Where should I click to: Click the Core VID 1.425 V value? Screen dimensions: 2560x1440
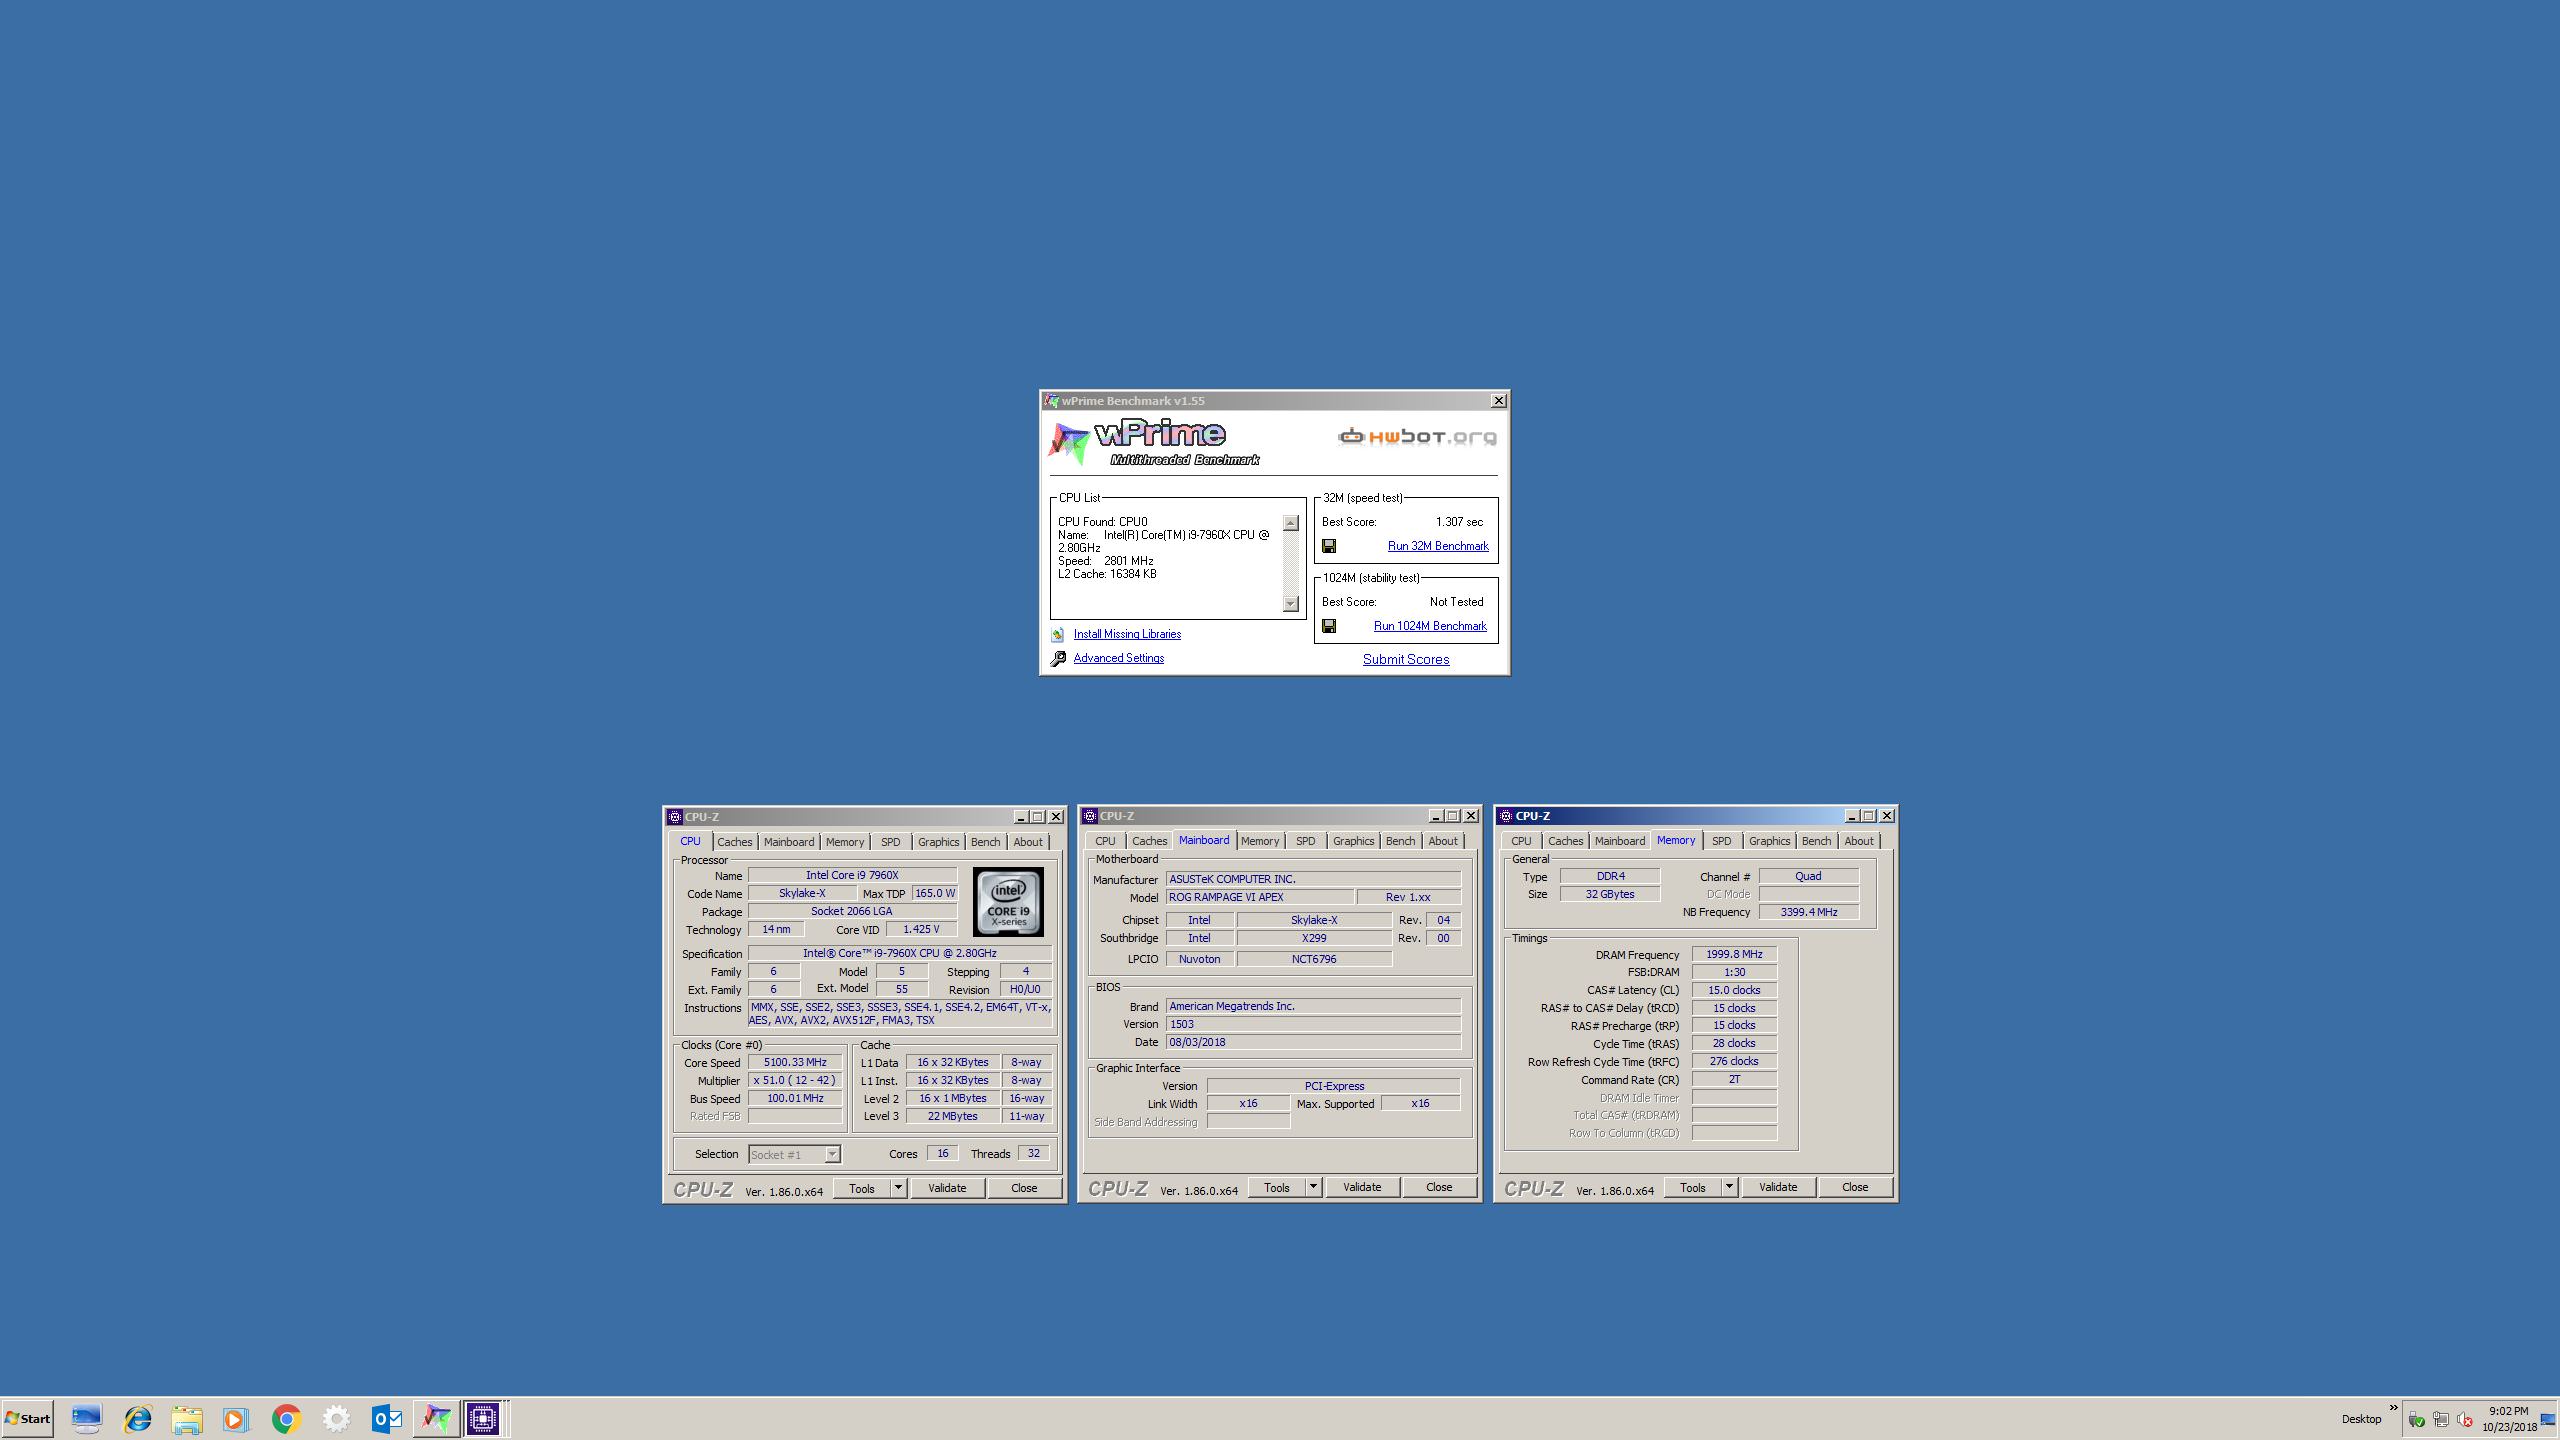(x=921, y=929)
